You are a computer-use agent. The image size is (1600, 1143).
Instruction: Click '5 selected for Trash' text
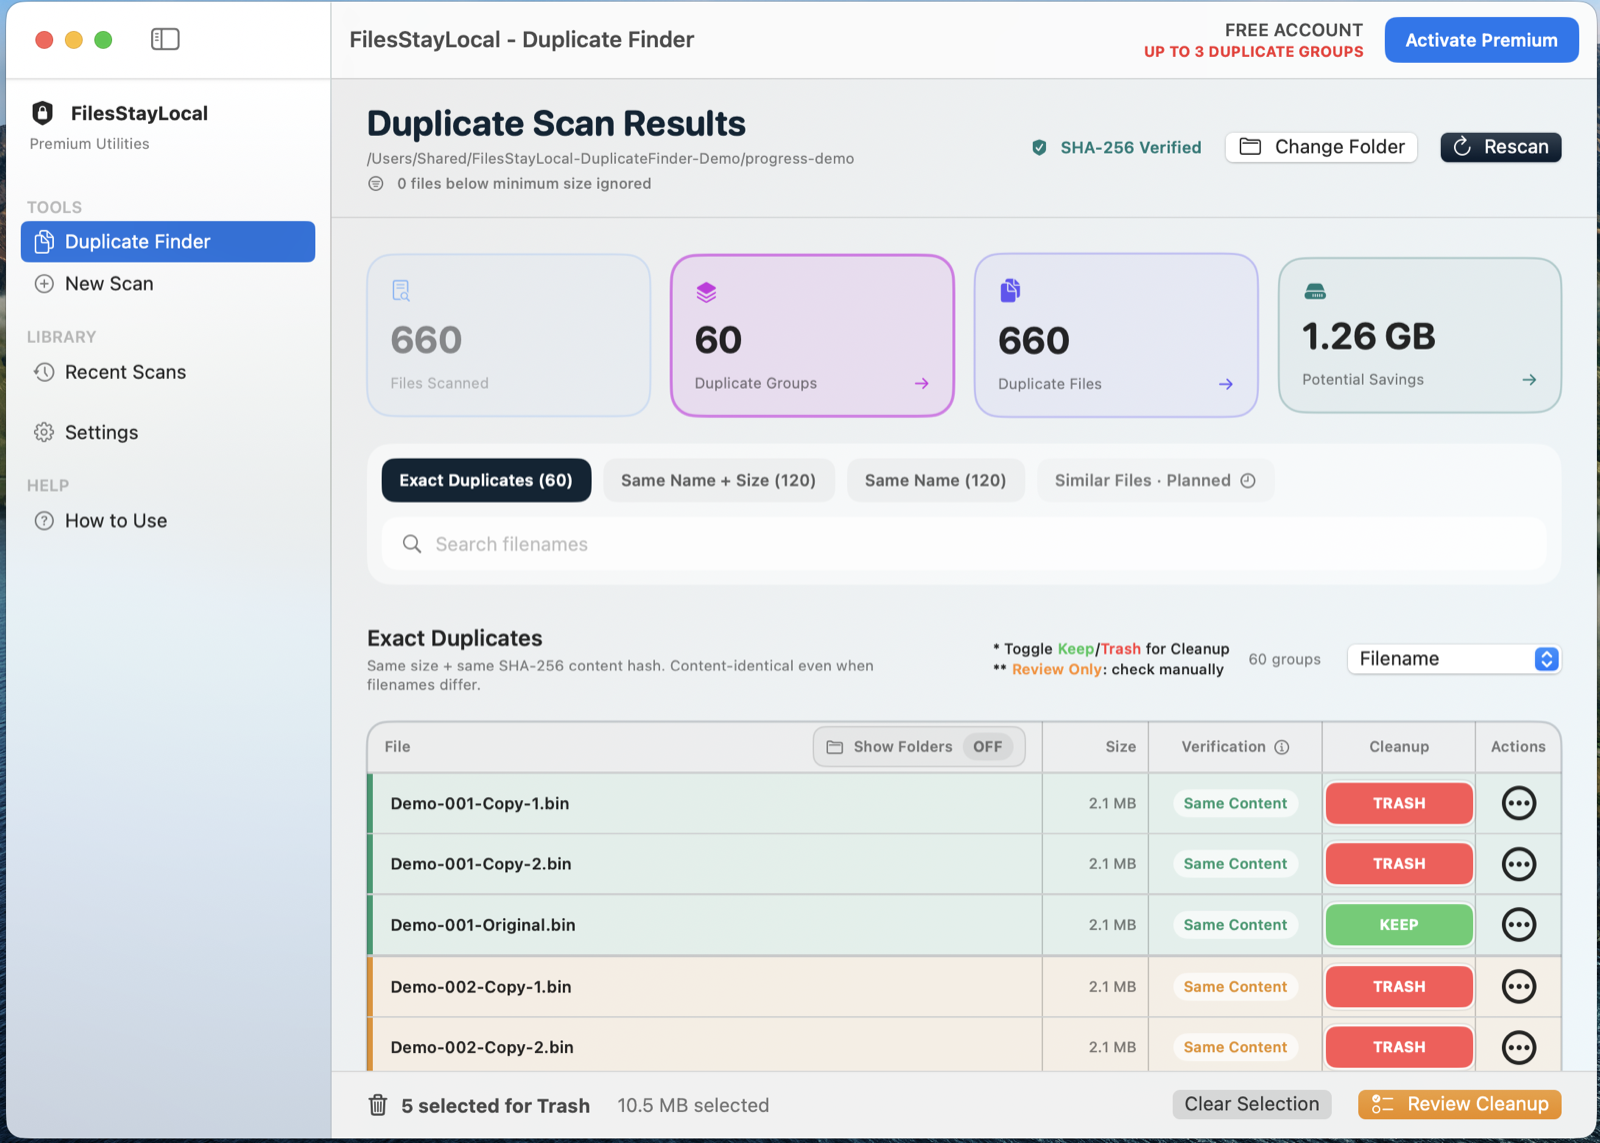pyautogui.click(x=495, y=1106)
